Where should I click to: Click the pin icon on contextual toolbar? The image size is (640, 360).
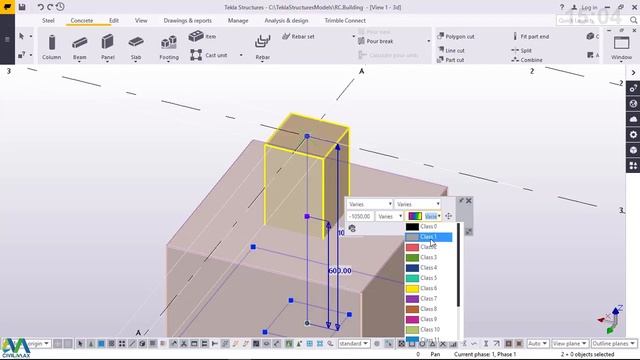coord(461,200)
